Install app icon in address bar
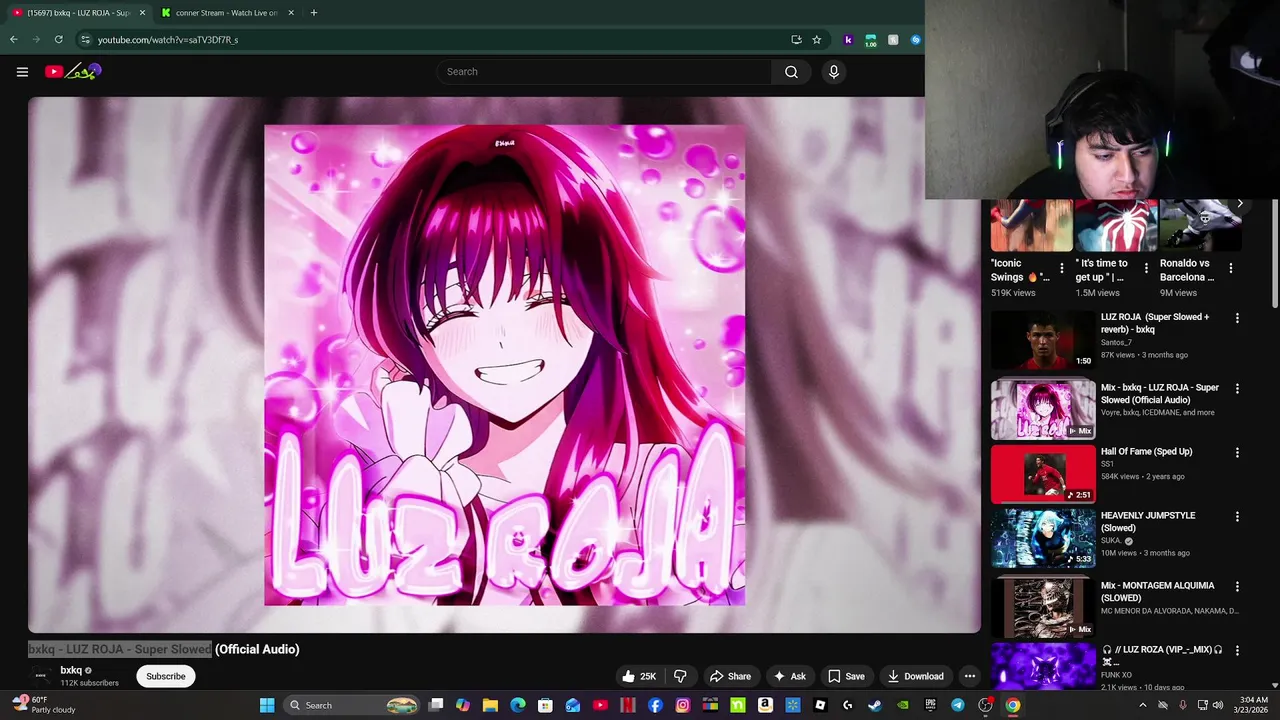1280x720 pixels. coord(796,39)
